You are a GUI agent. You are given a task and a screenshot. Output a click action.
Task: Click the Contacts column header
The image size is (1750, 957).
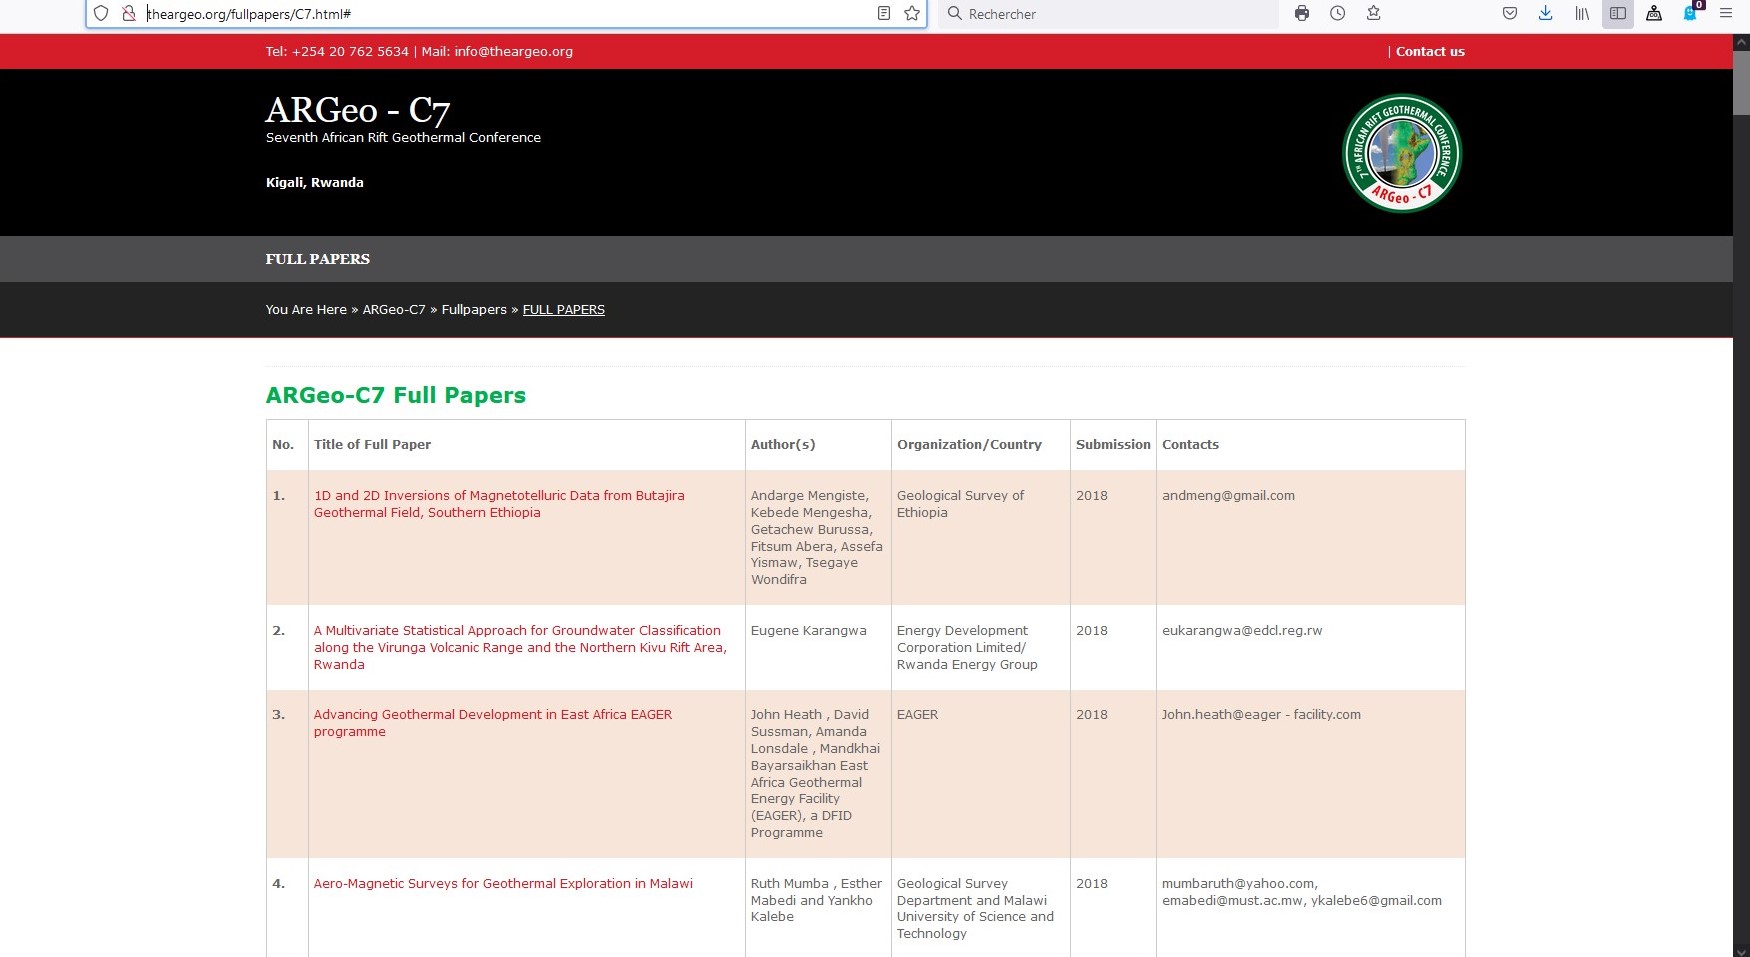click(1190, 445)
